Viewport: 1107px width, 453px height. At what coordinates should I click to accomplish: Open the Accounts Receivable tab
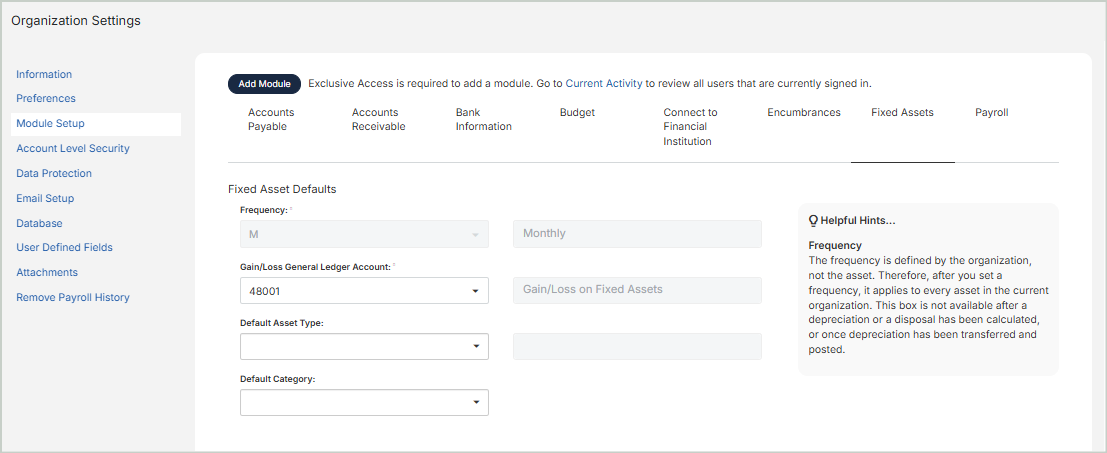pos(378,120)
